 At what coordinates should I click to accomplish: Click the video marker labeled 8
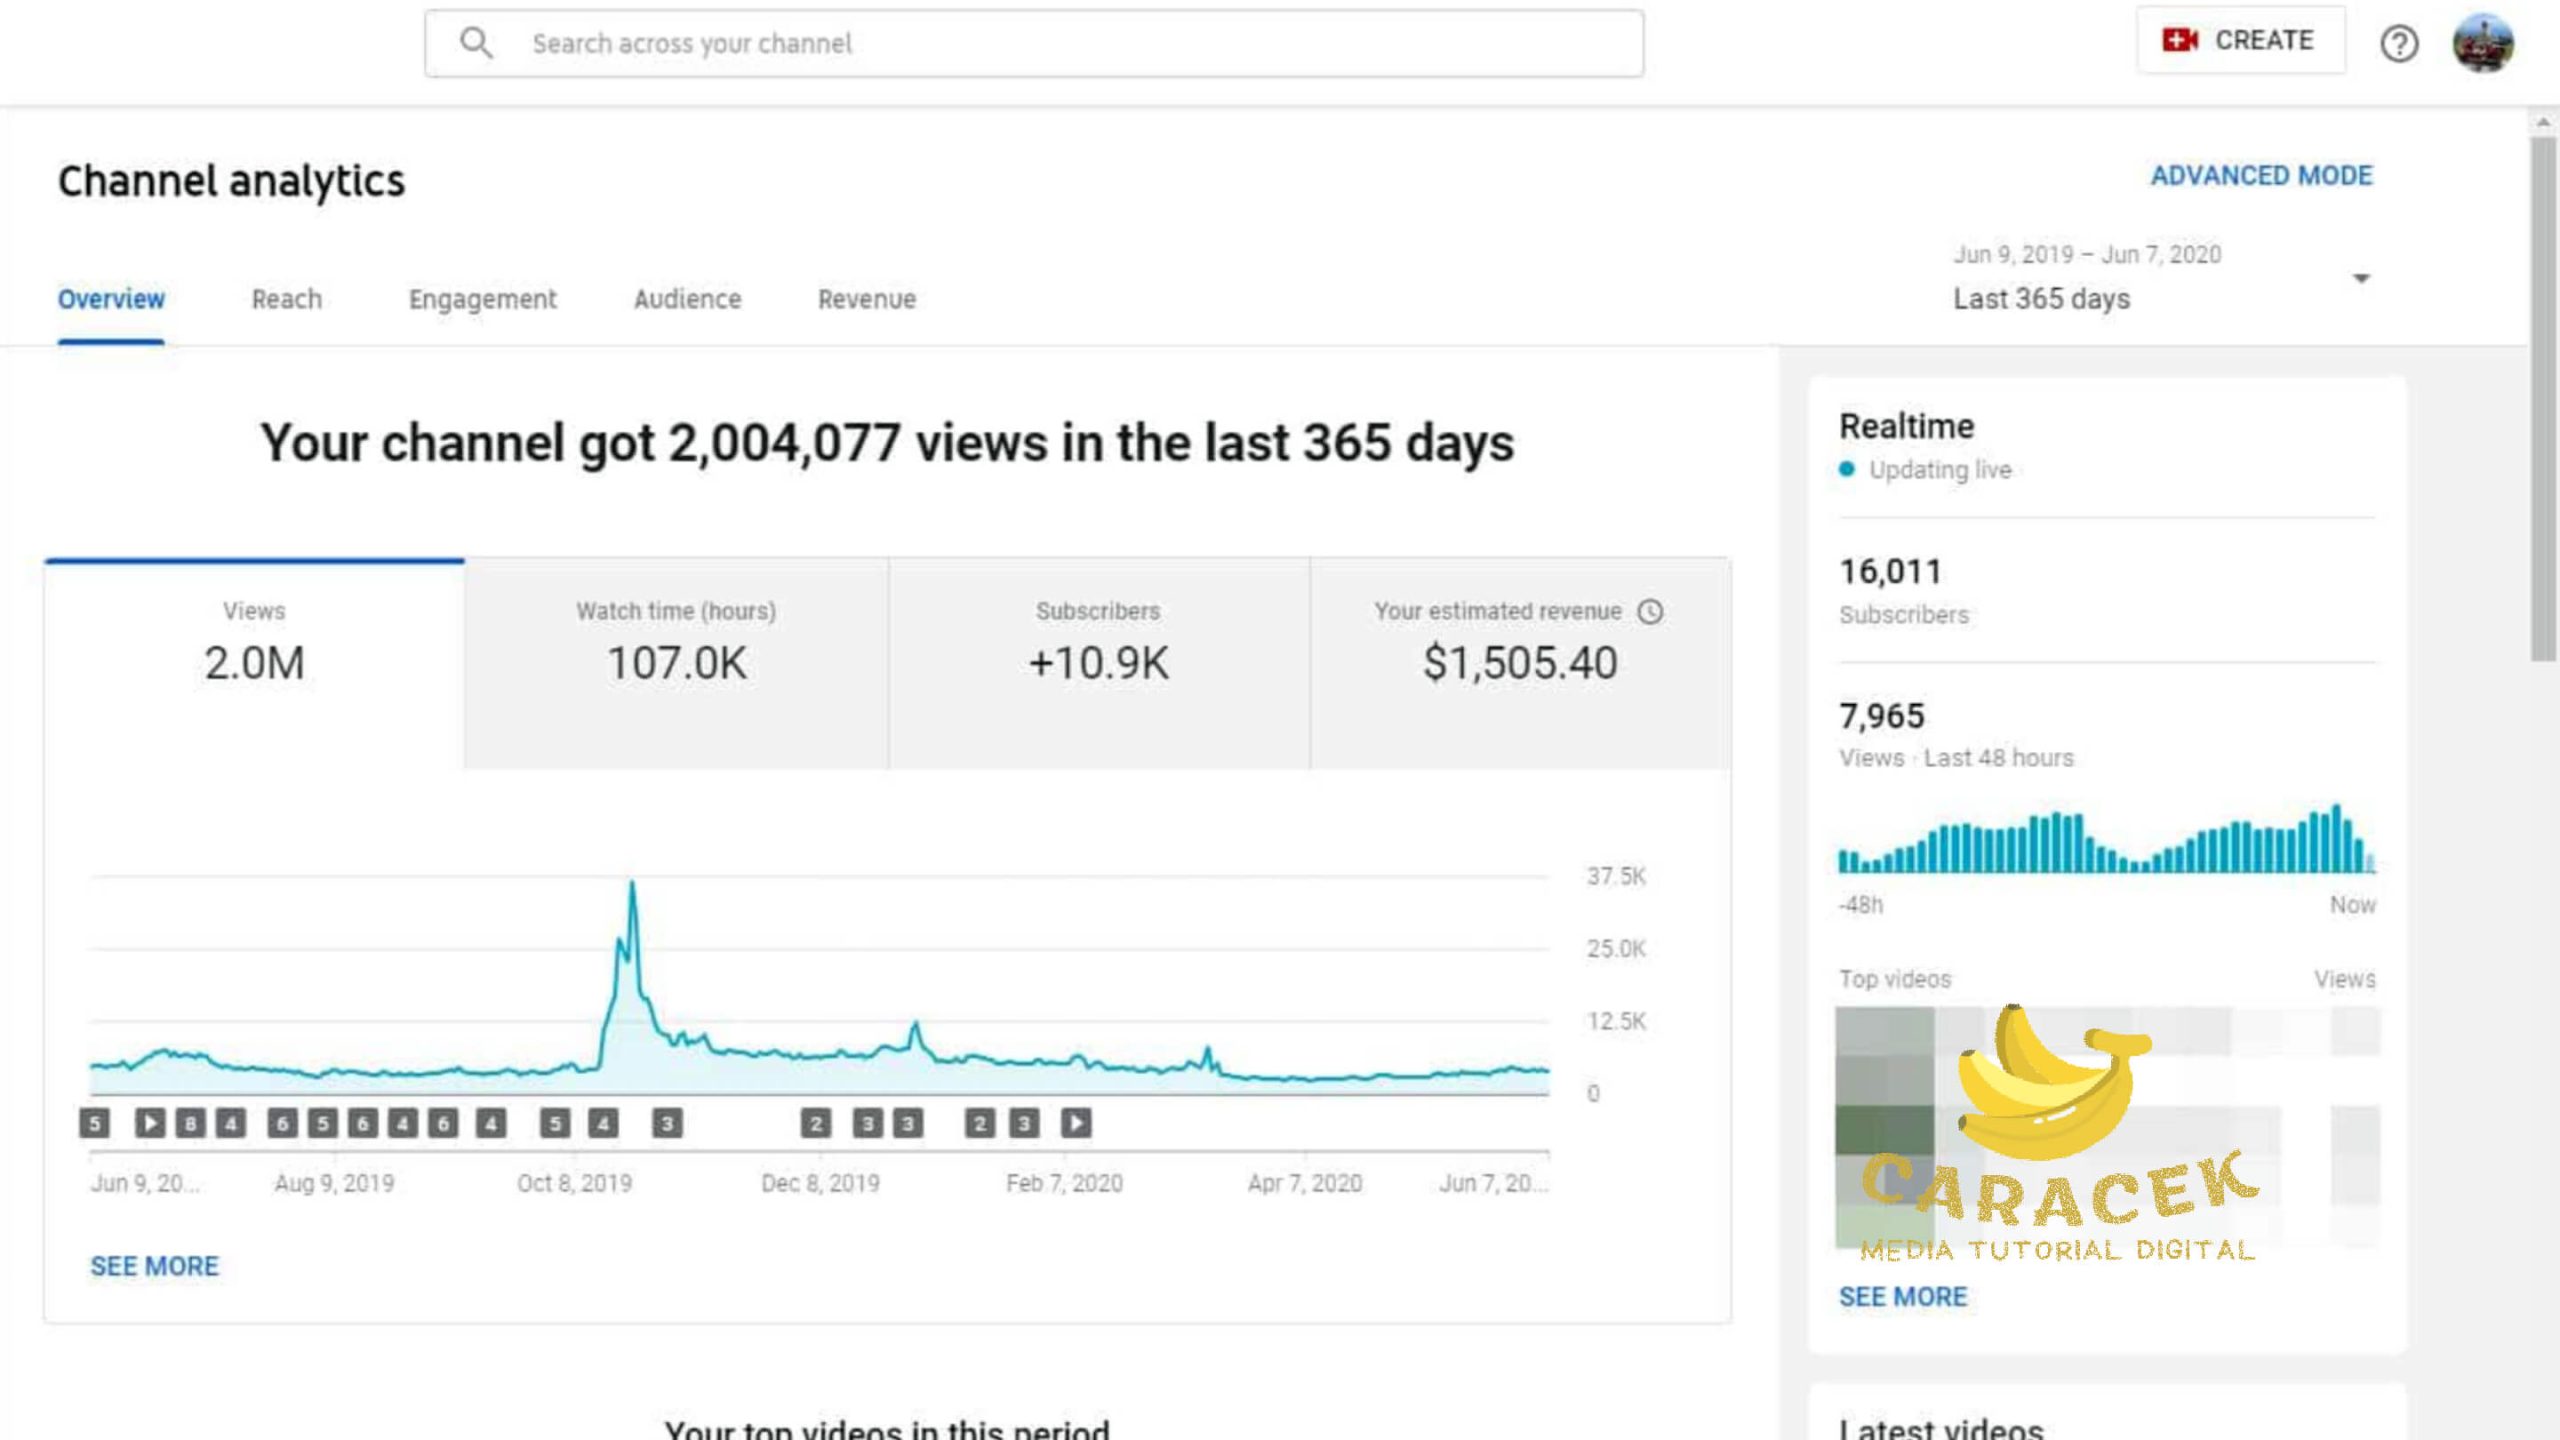[x=190, y=1123]
